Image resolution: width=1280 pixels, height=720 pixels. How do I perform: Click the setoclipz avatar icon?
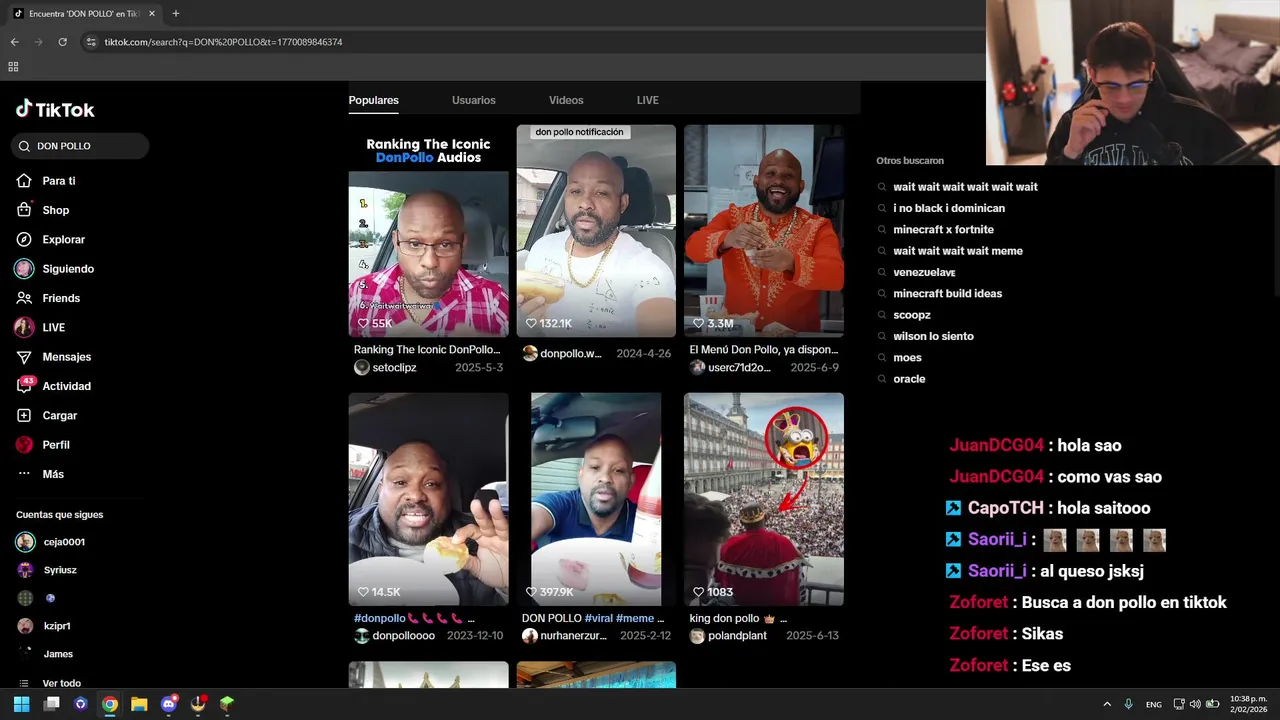362,368
